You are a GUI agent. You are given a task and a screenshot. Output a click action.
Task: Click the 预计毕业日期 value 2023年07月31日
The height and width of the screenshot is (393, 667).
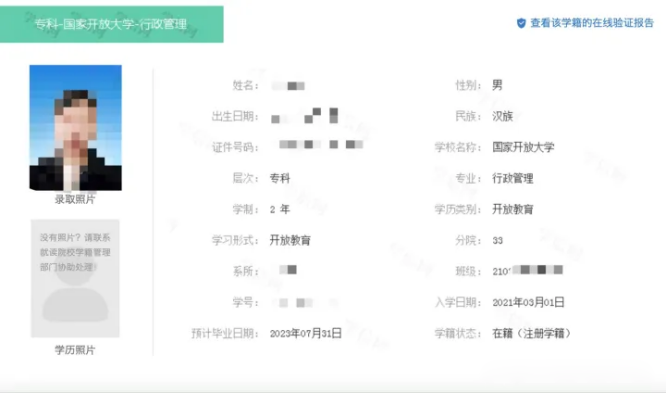pos(305,333)
